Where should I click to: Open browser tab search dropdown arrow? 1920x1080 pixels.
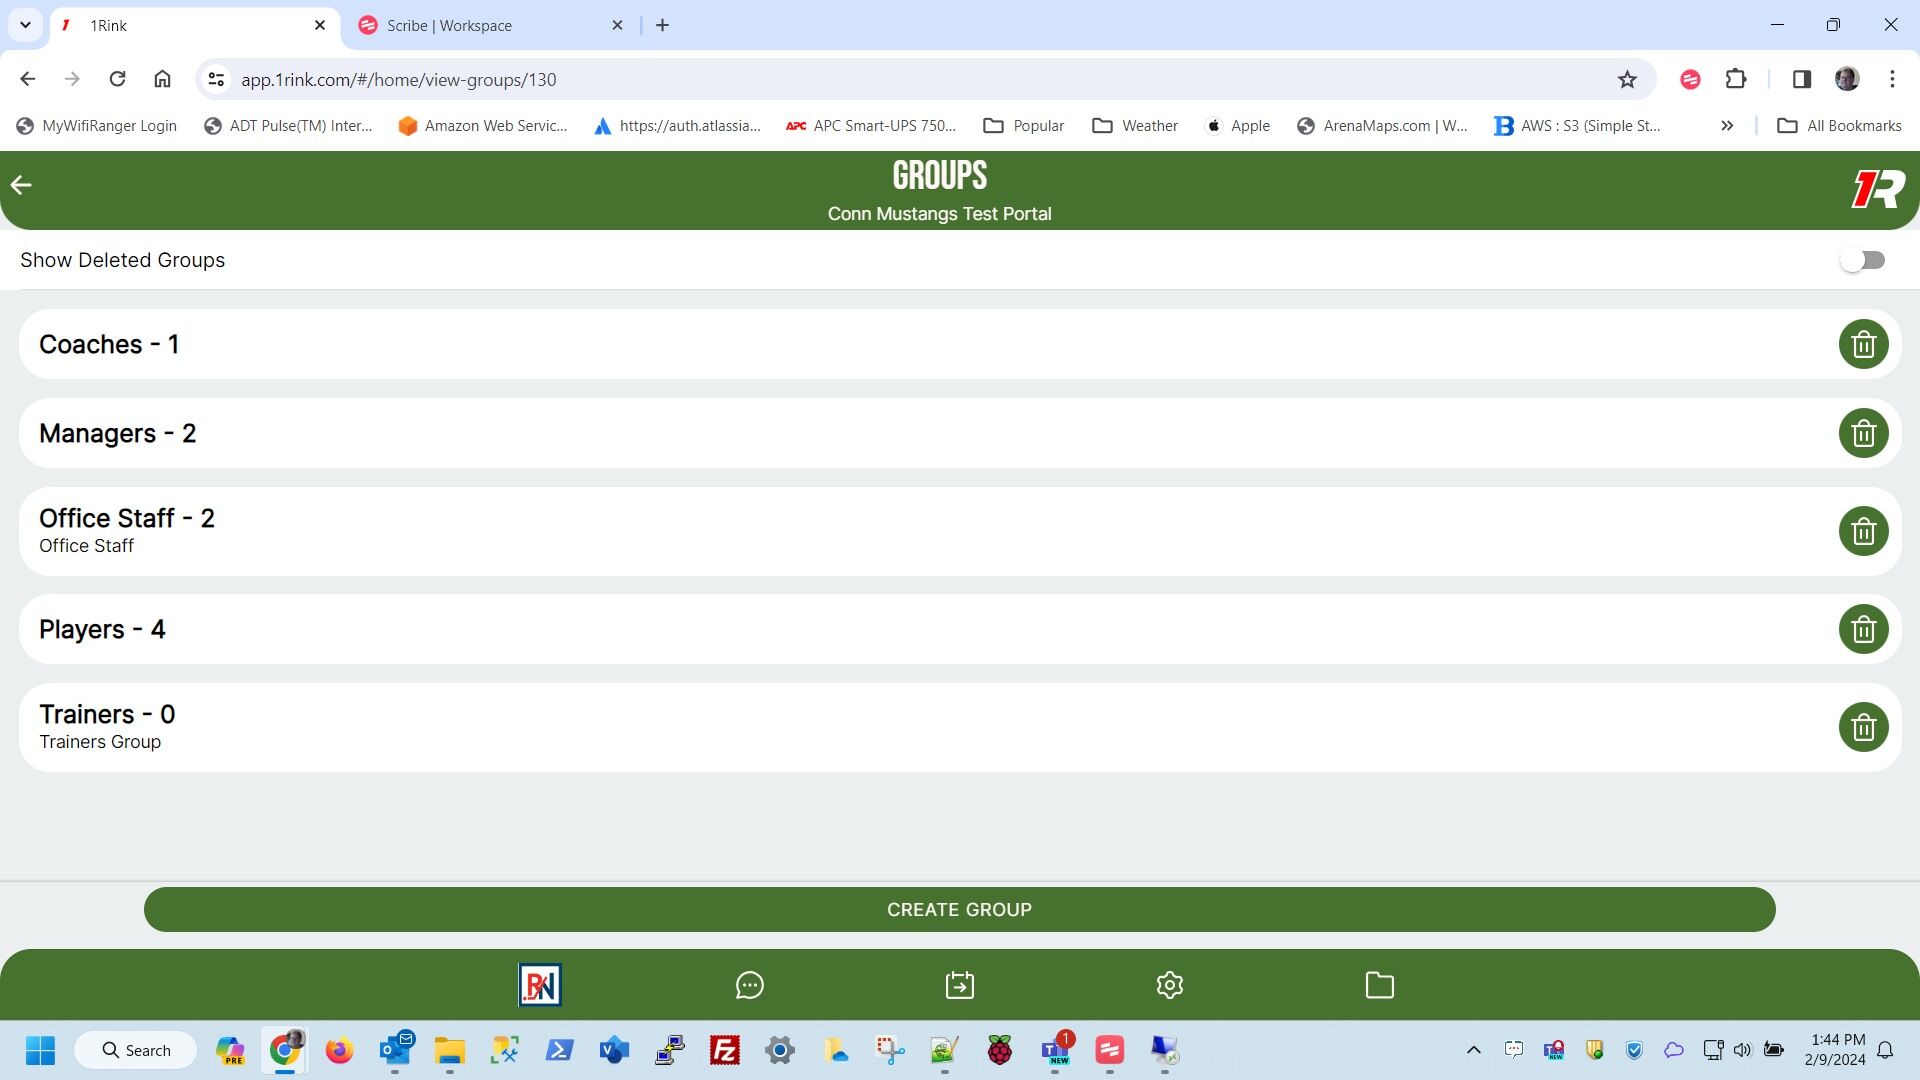coord(25,25)
